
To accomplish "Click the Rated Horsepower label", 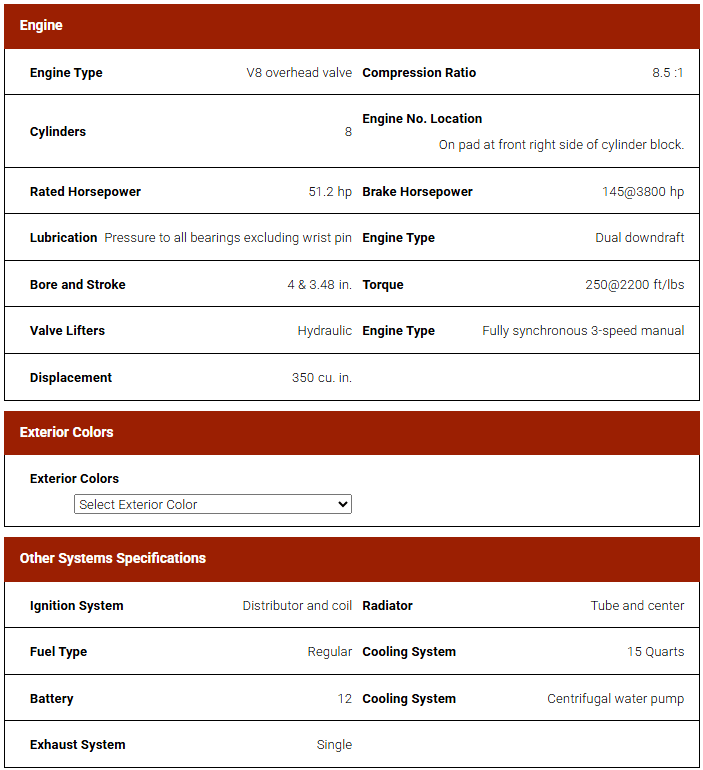I will coord(85,192).
